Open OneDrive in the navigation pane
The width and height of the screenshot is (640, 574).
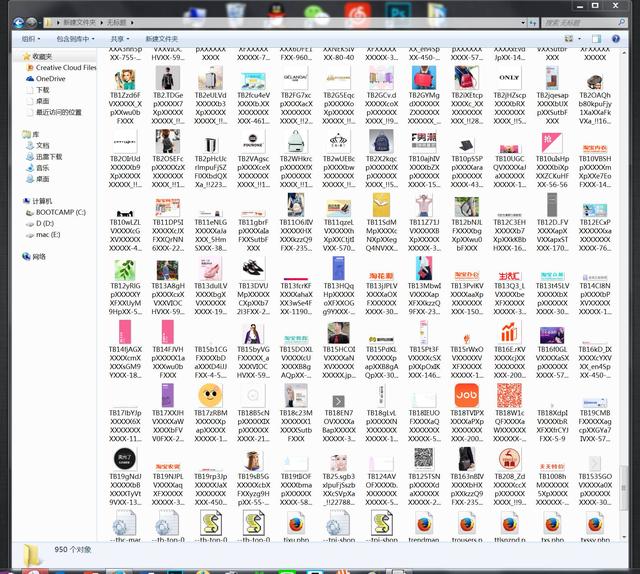click(51, 79)
